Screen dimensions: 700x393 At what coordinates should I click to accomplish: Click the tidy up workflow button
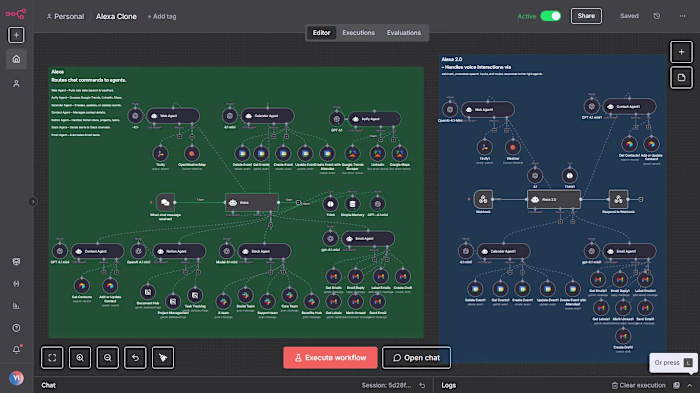point(163,358)
